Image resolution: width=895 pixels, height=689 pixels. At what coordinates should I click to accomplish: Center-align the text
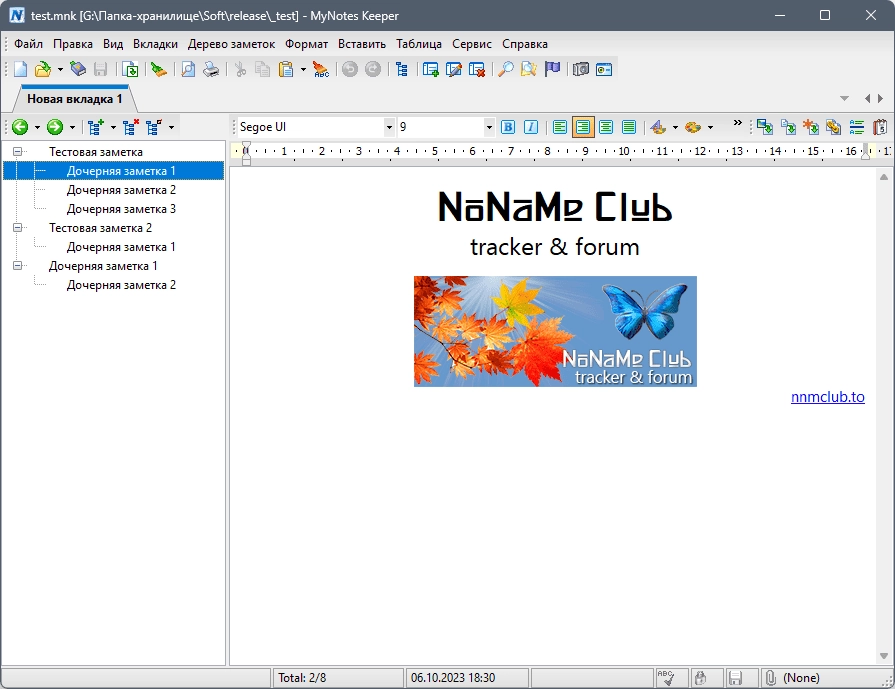[606, 127]
